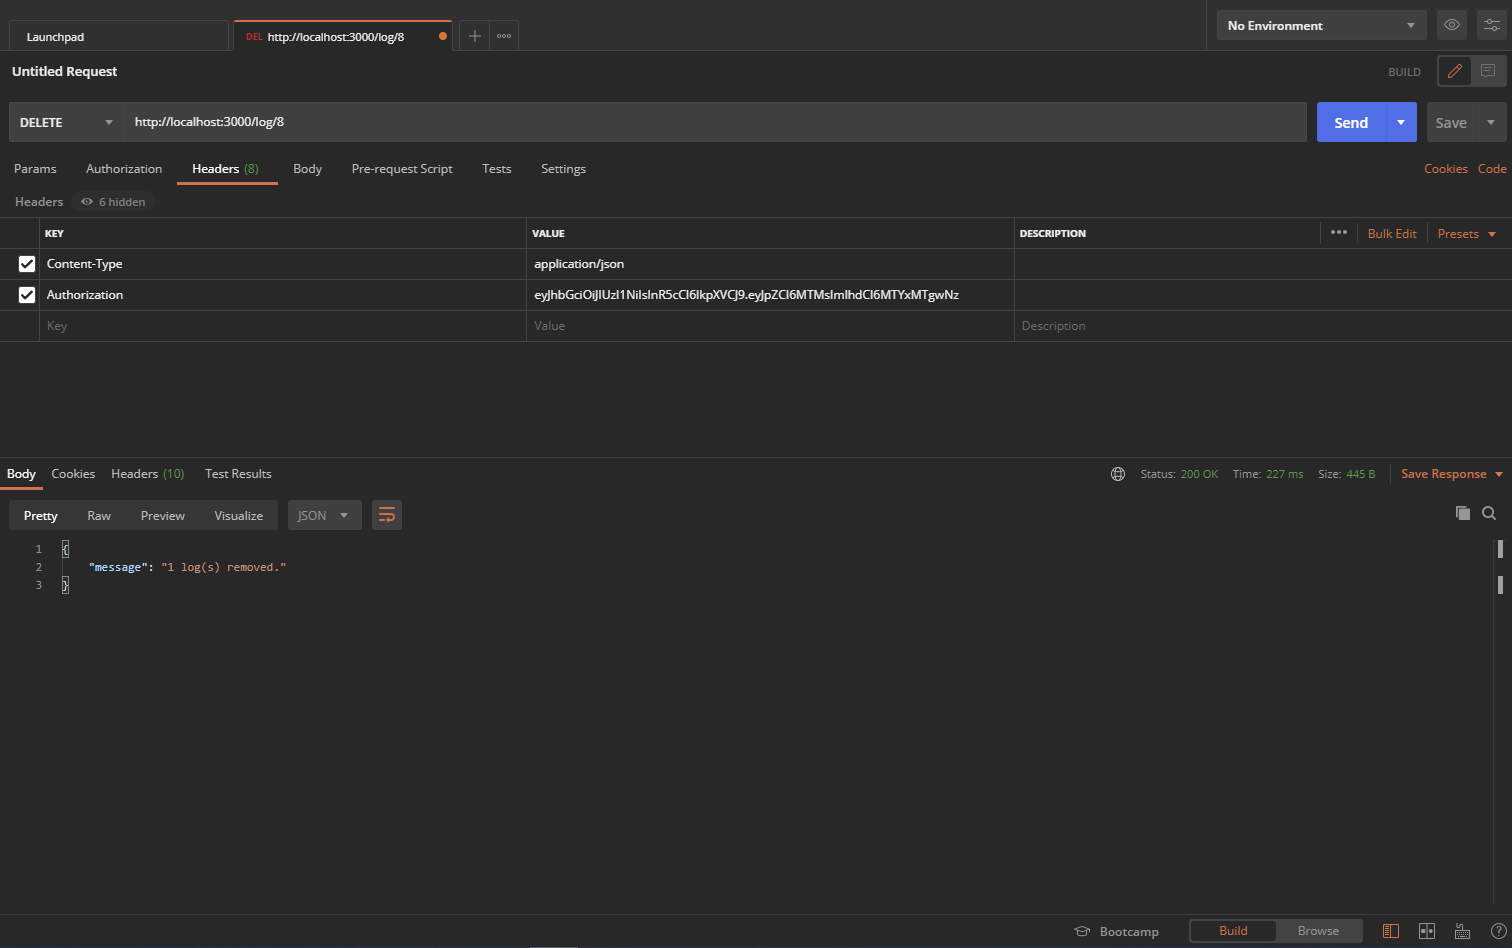Open Postman settings via sliders icon
Viewport: 1512px width, 948px height.
point(1491,25)
